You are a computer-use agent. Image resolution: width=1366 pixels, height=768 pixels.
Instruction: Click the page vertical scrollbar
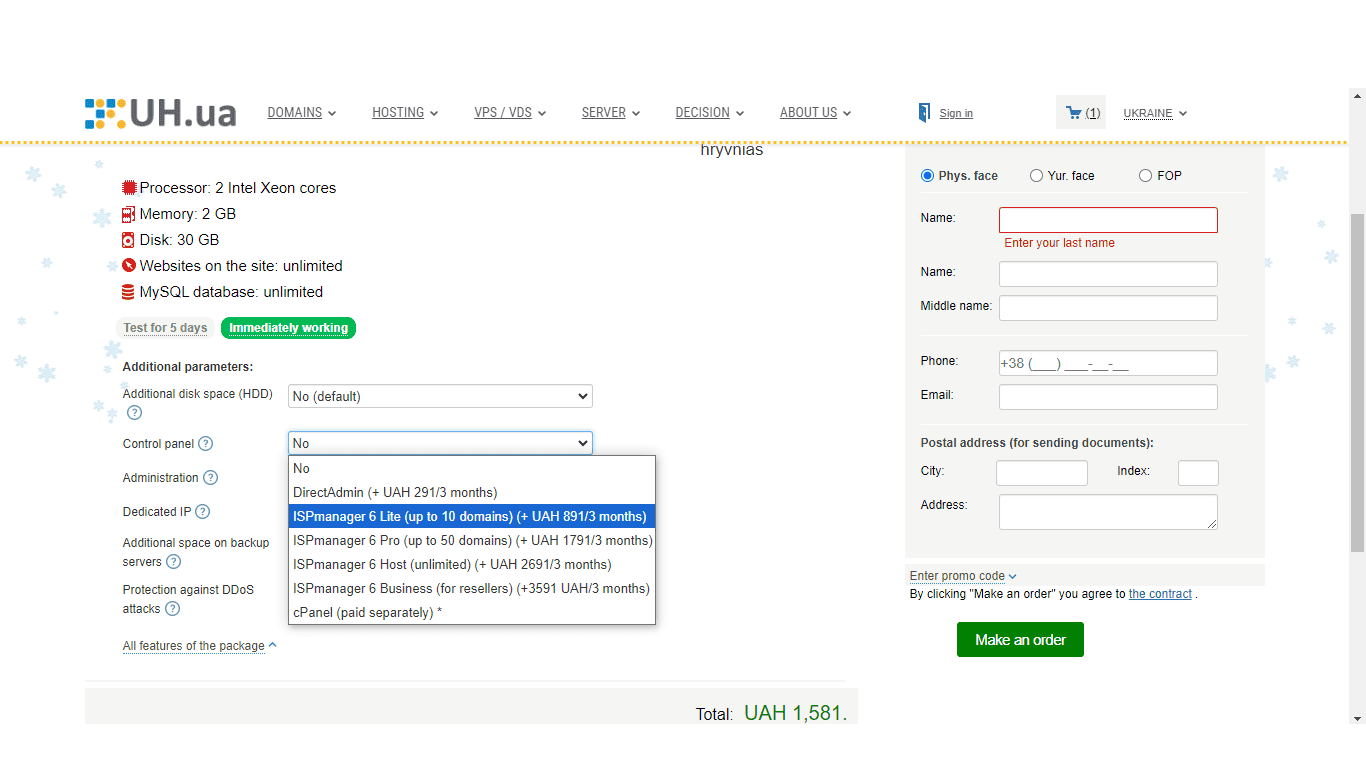pos(1357,382)
